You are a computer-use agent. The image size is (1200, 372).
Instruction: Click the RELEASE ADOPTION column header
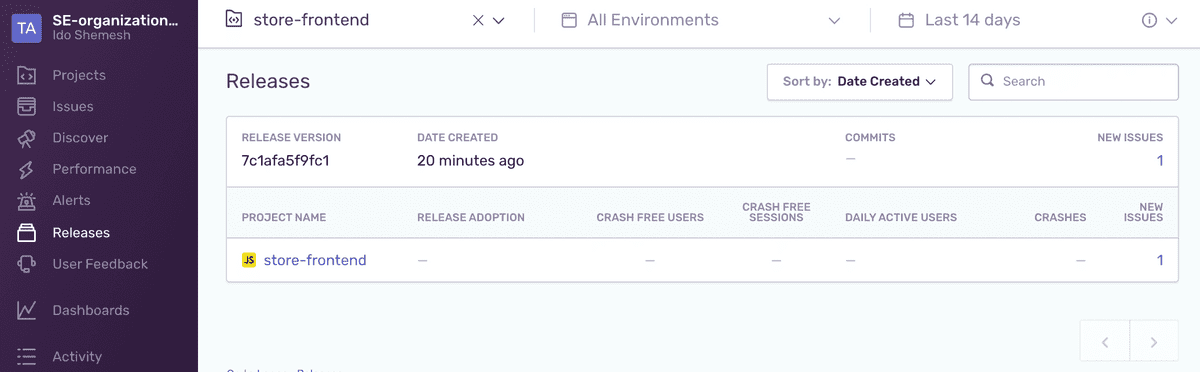tap(471, 217)
